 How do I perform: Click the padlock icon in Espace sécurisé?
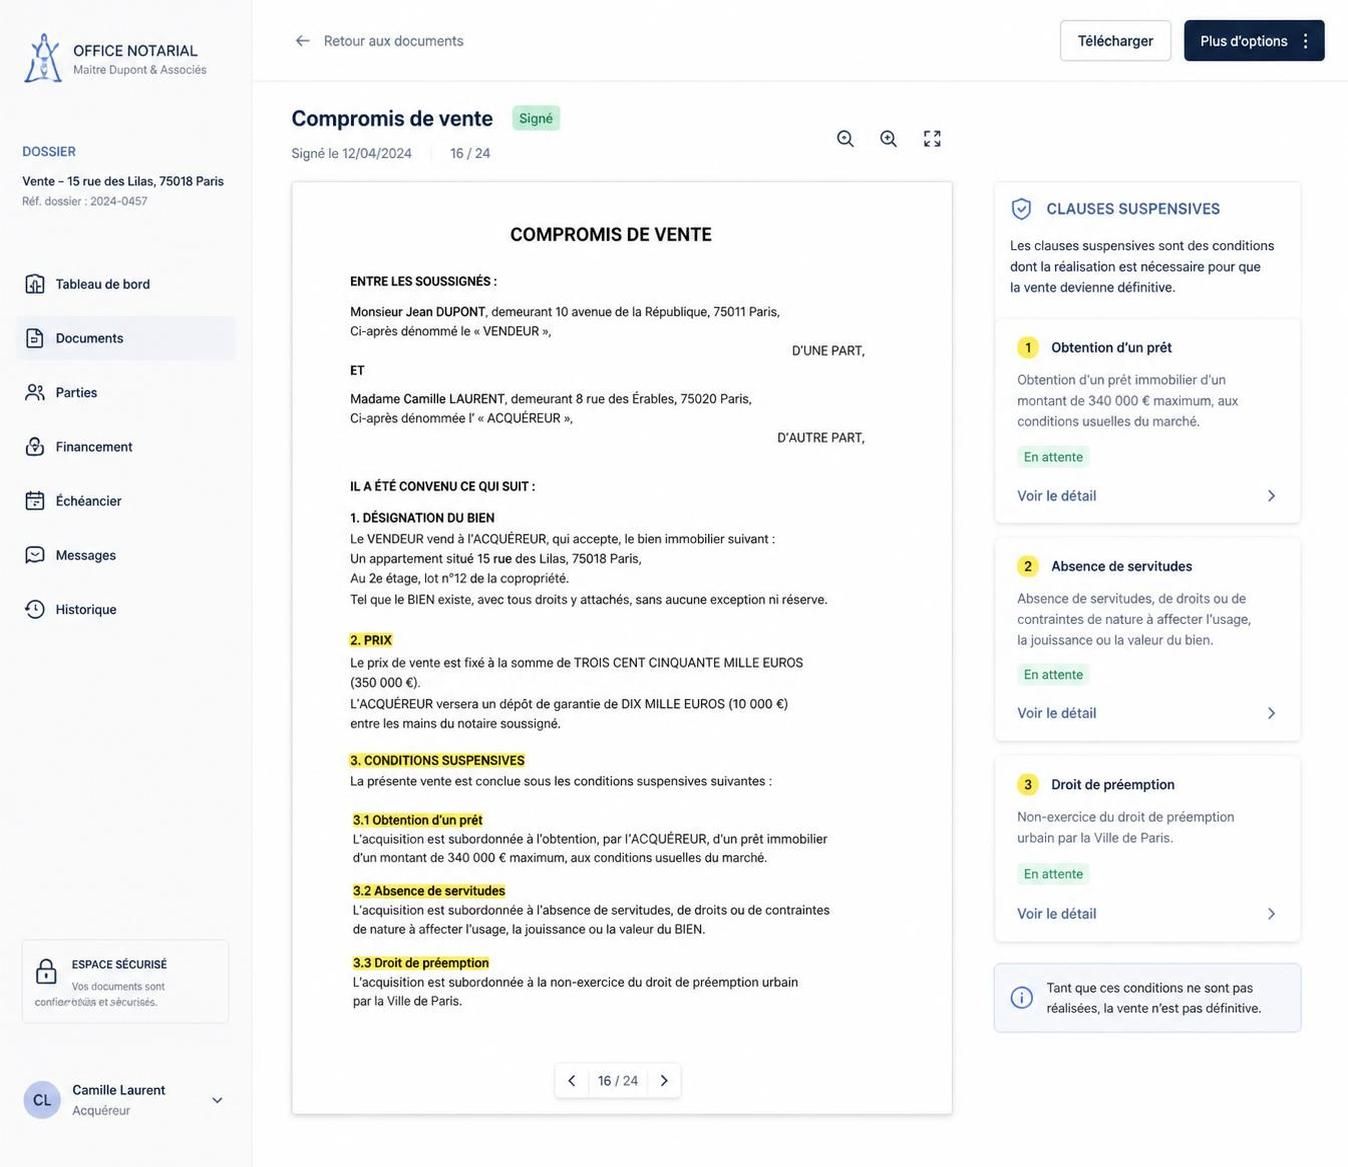click(x=46, y=971)
